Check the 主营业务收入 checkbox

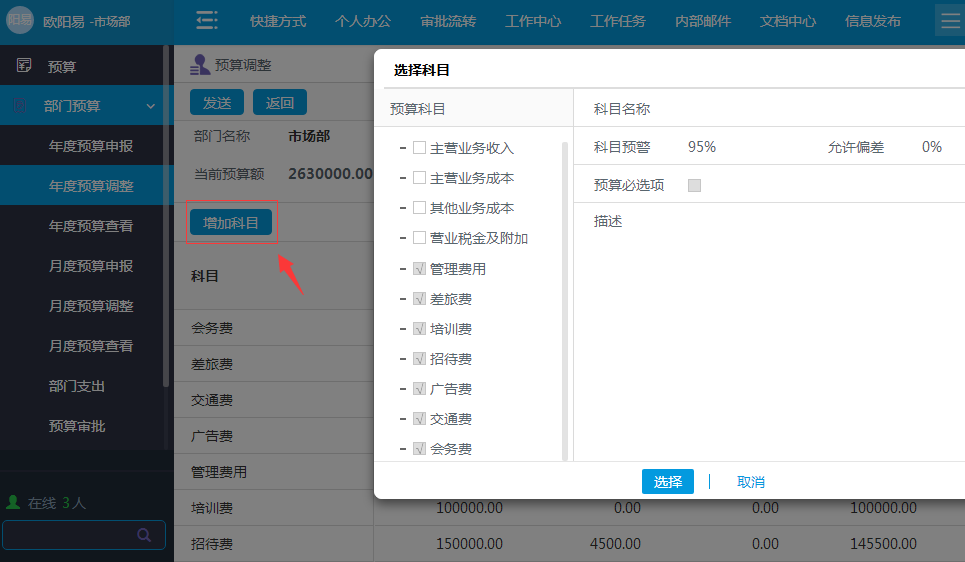pyautogui.click(x=419, y=148)
